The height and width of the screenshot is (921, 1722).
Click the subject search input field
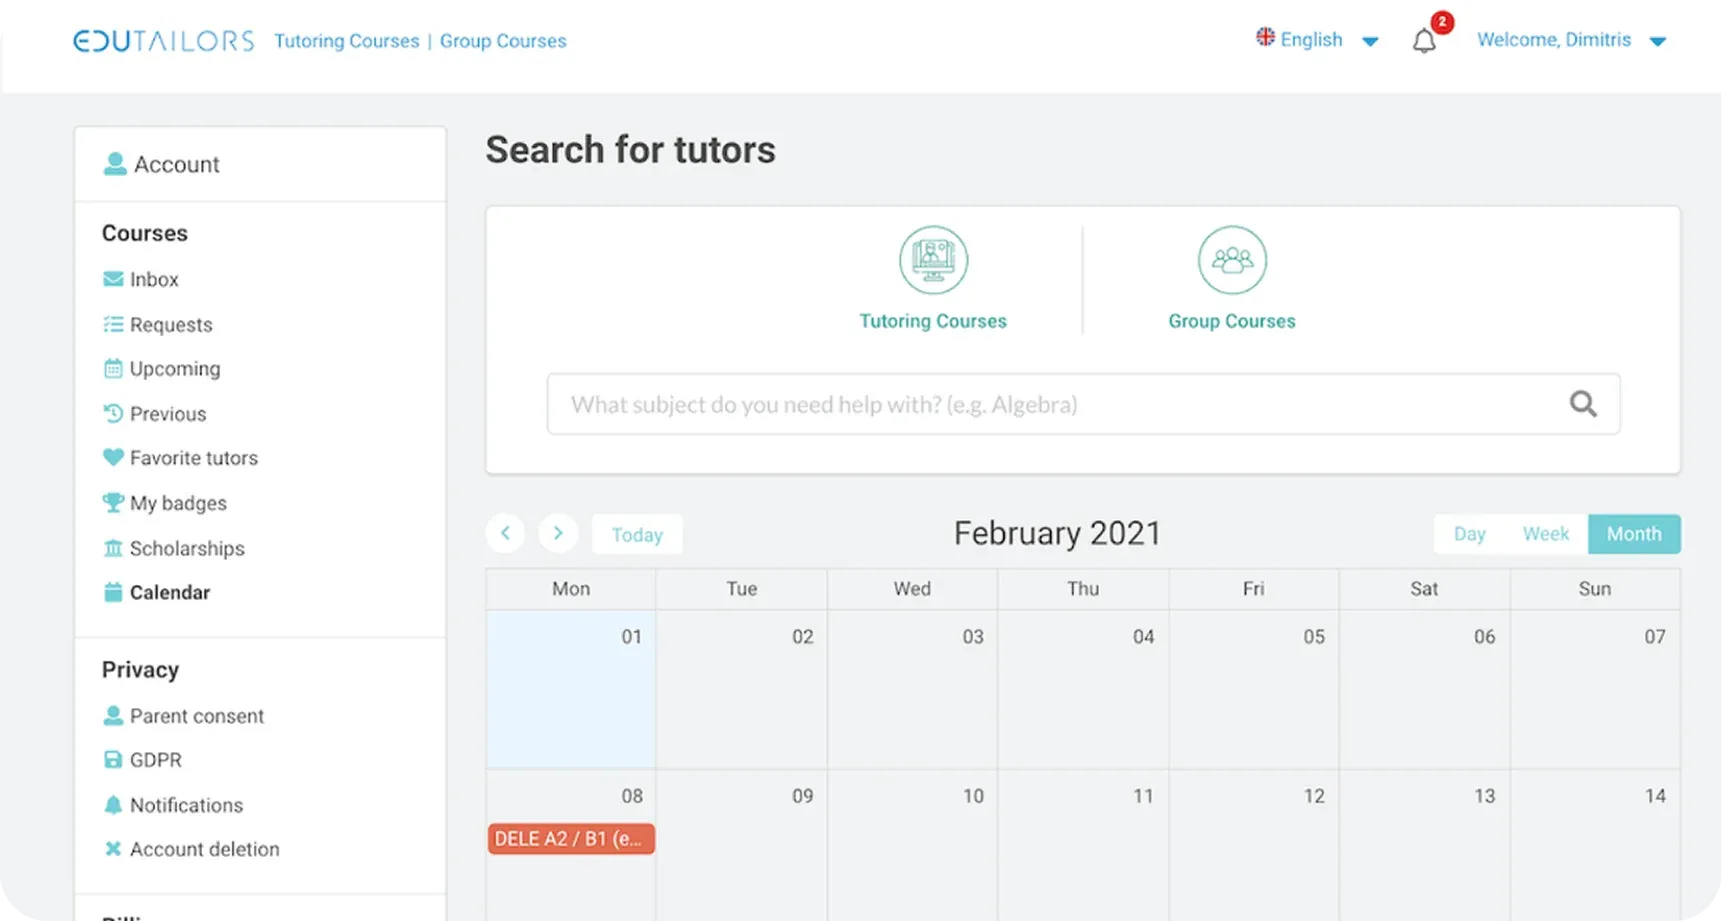pyautogui.click(x=1050, y=405)
